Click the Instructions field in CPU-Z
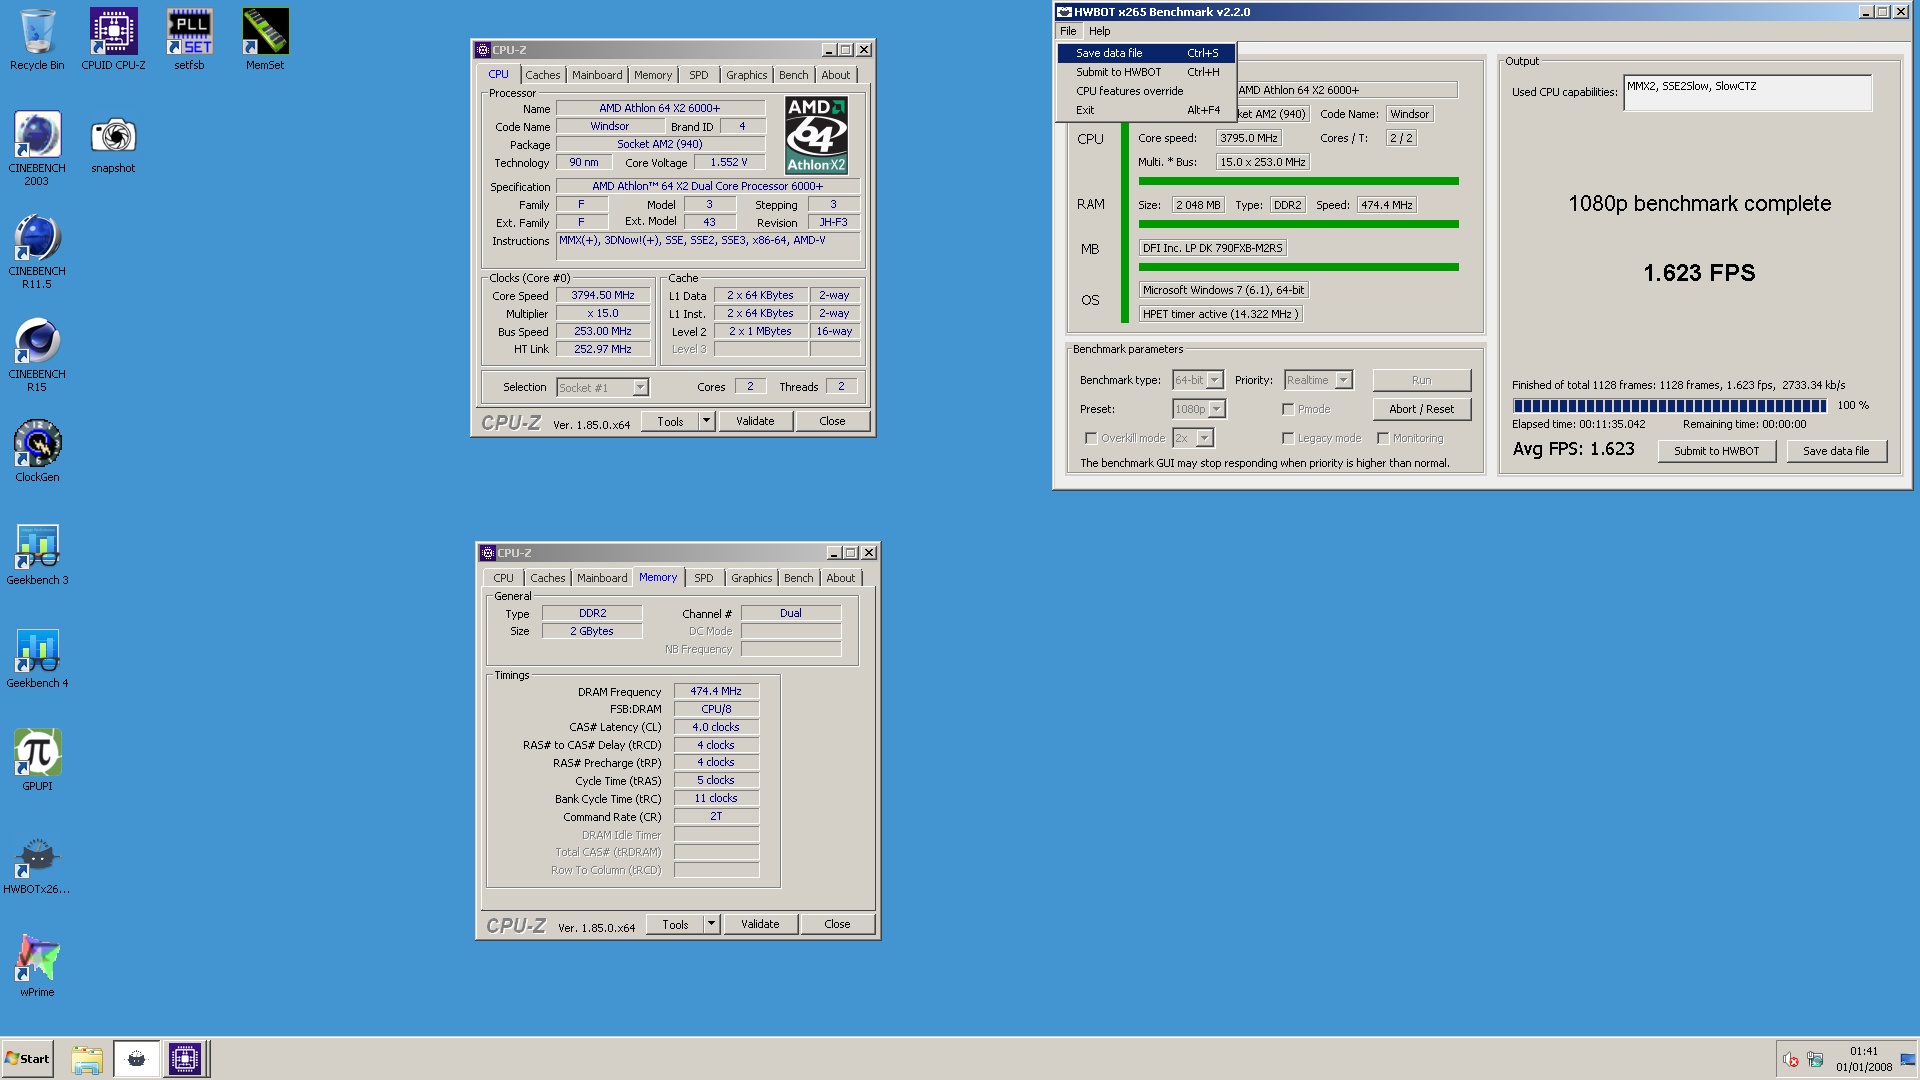Viewport: 1920px width, 1080px height. click(708, 246)
